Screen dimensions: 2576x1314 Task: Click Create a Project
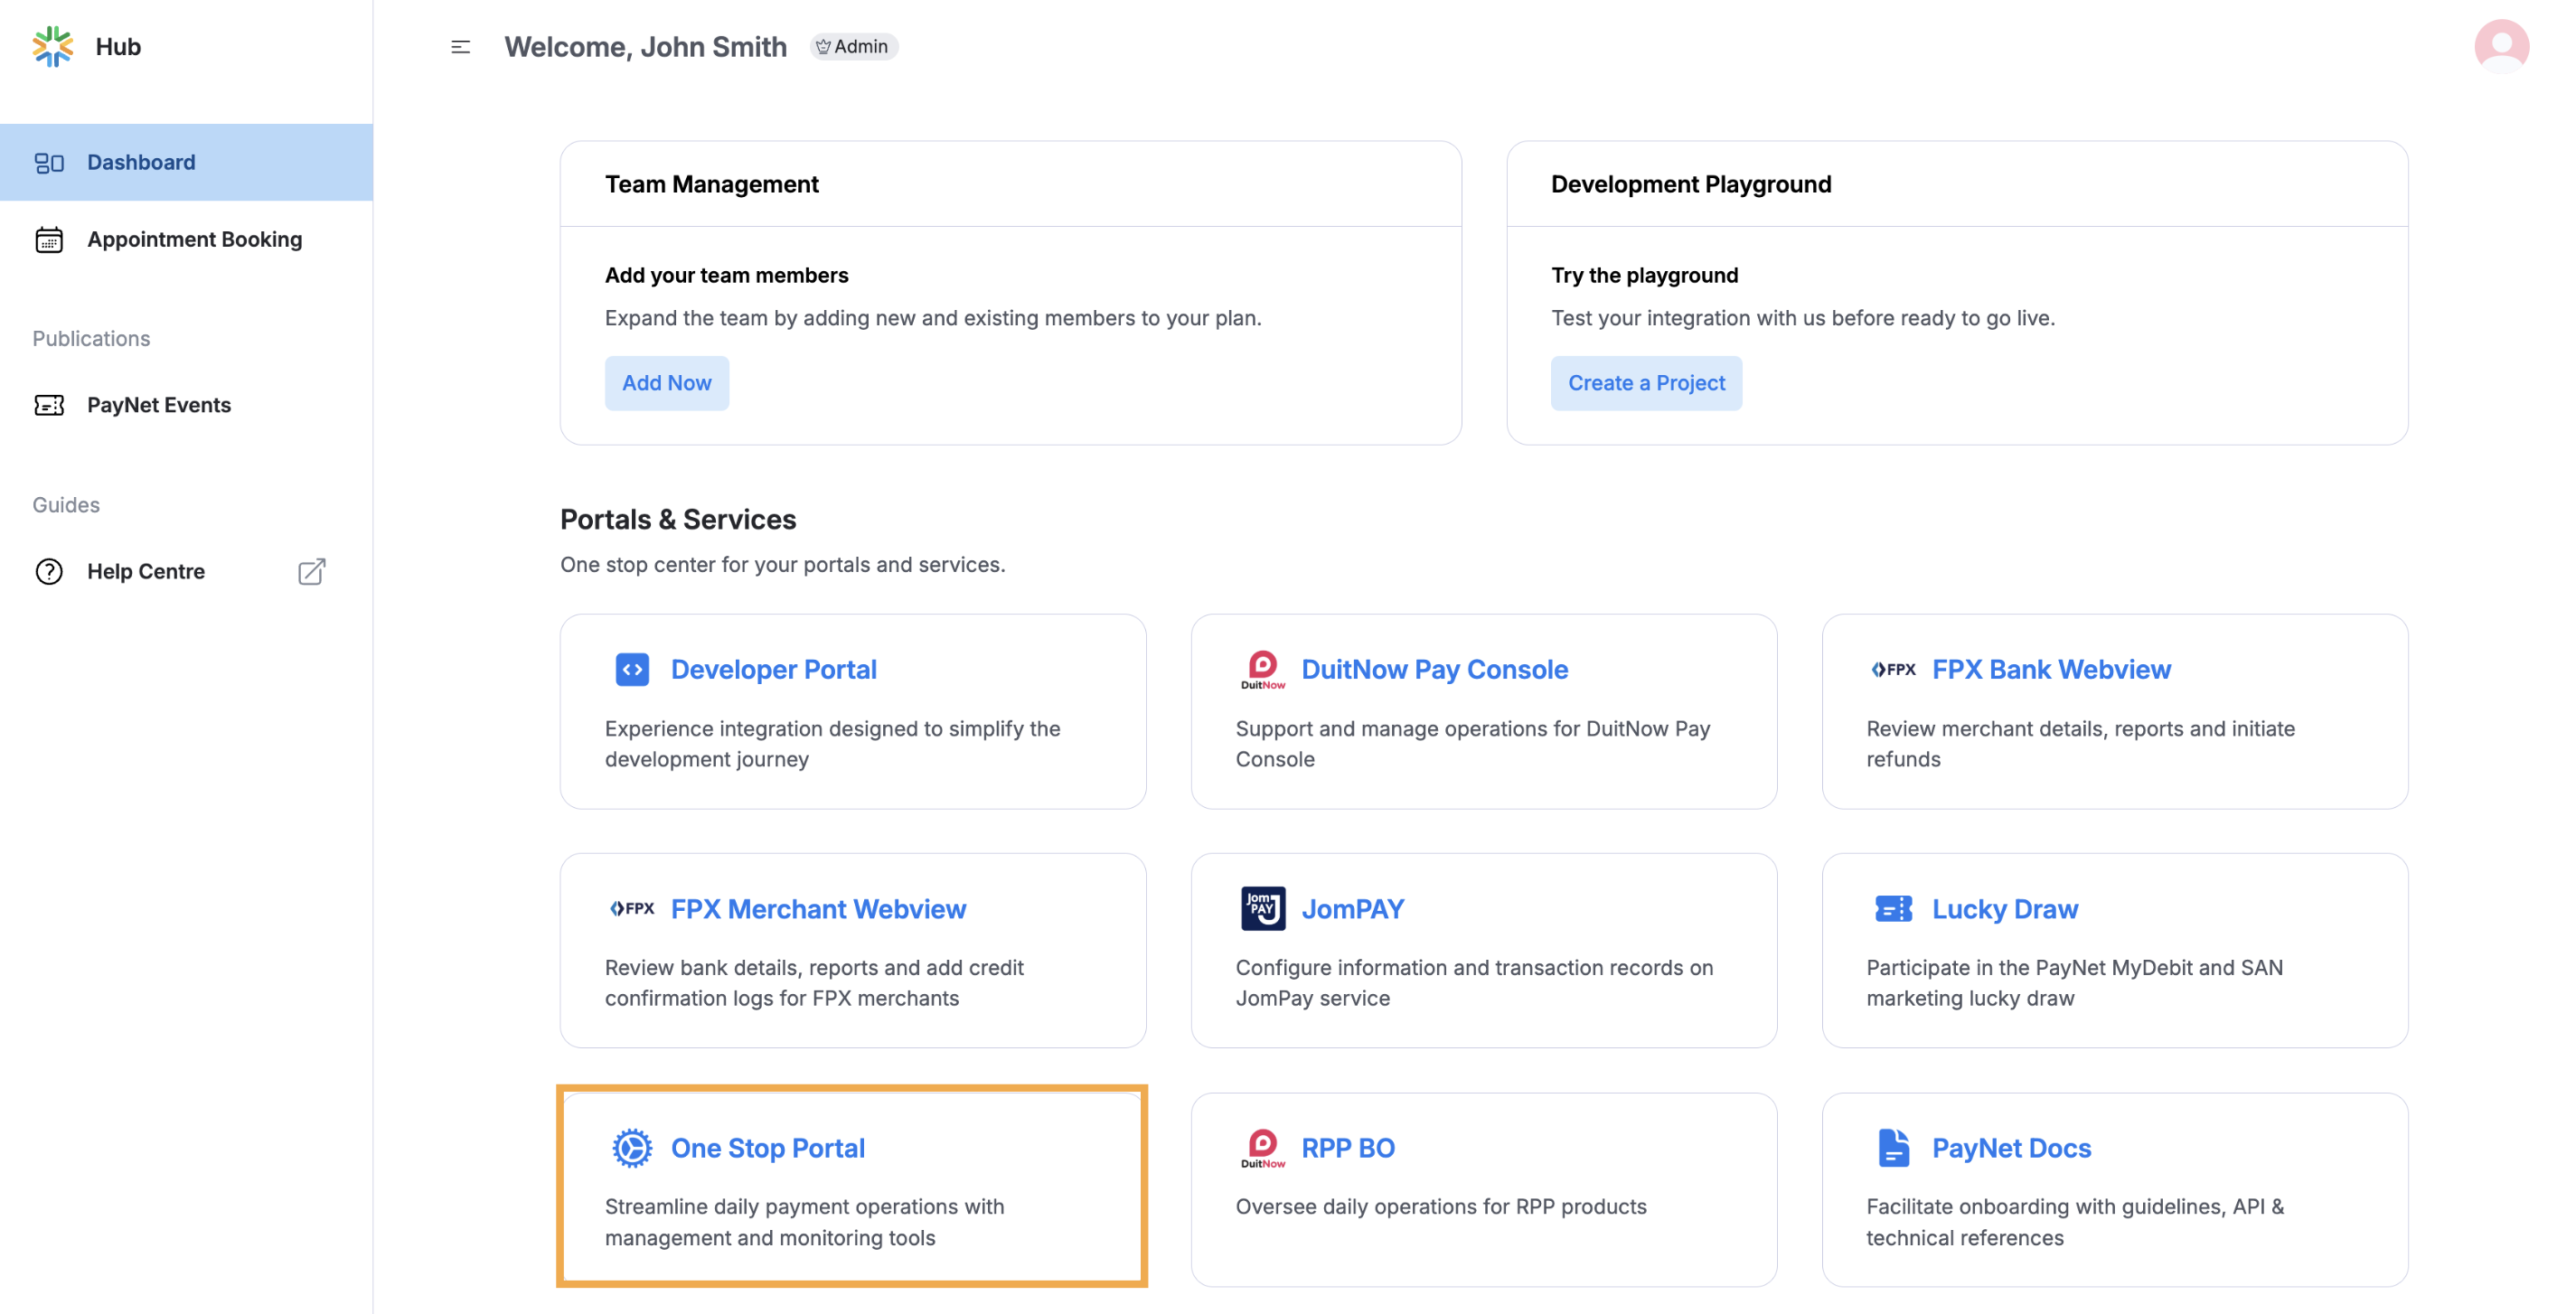tap(1646, 383)
